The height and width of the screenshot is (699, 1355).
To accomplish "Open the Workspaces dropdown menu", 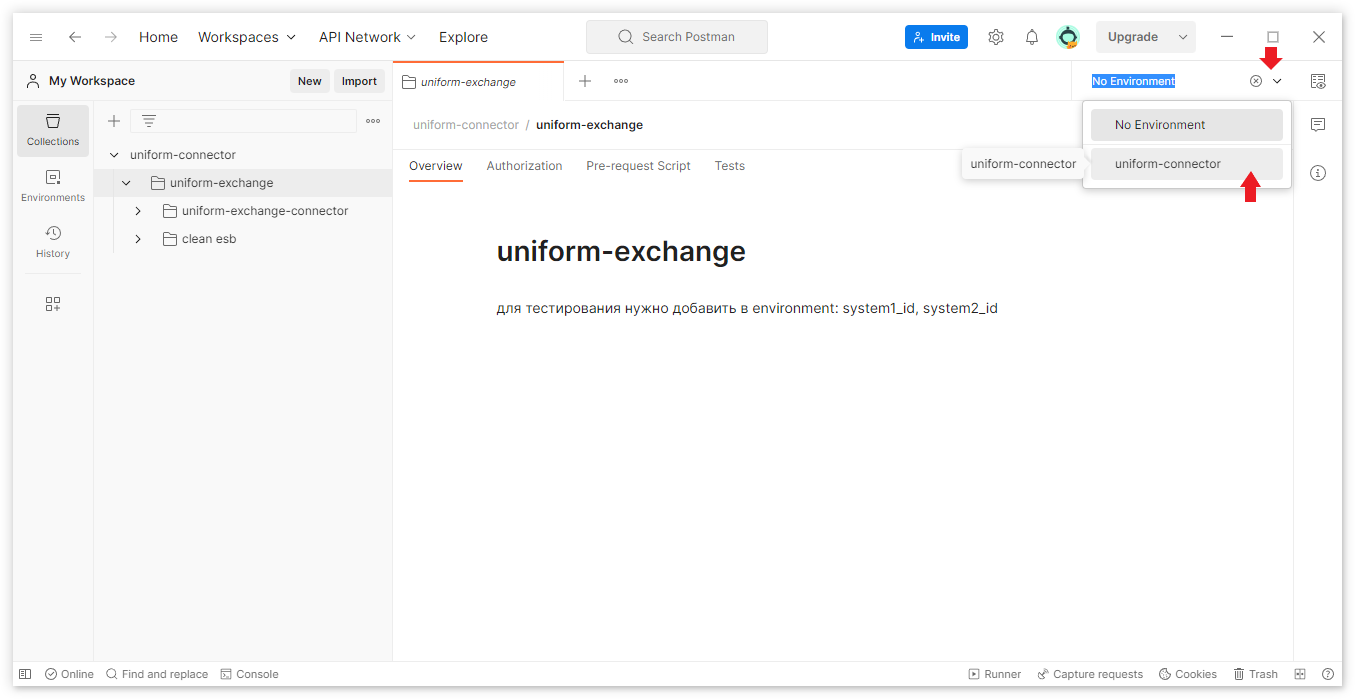I will 247,37.
